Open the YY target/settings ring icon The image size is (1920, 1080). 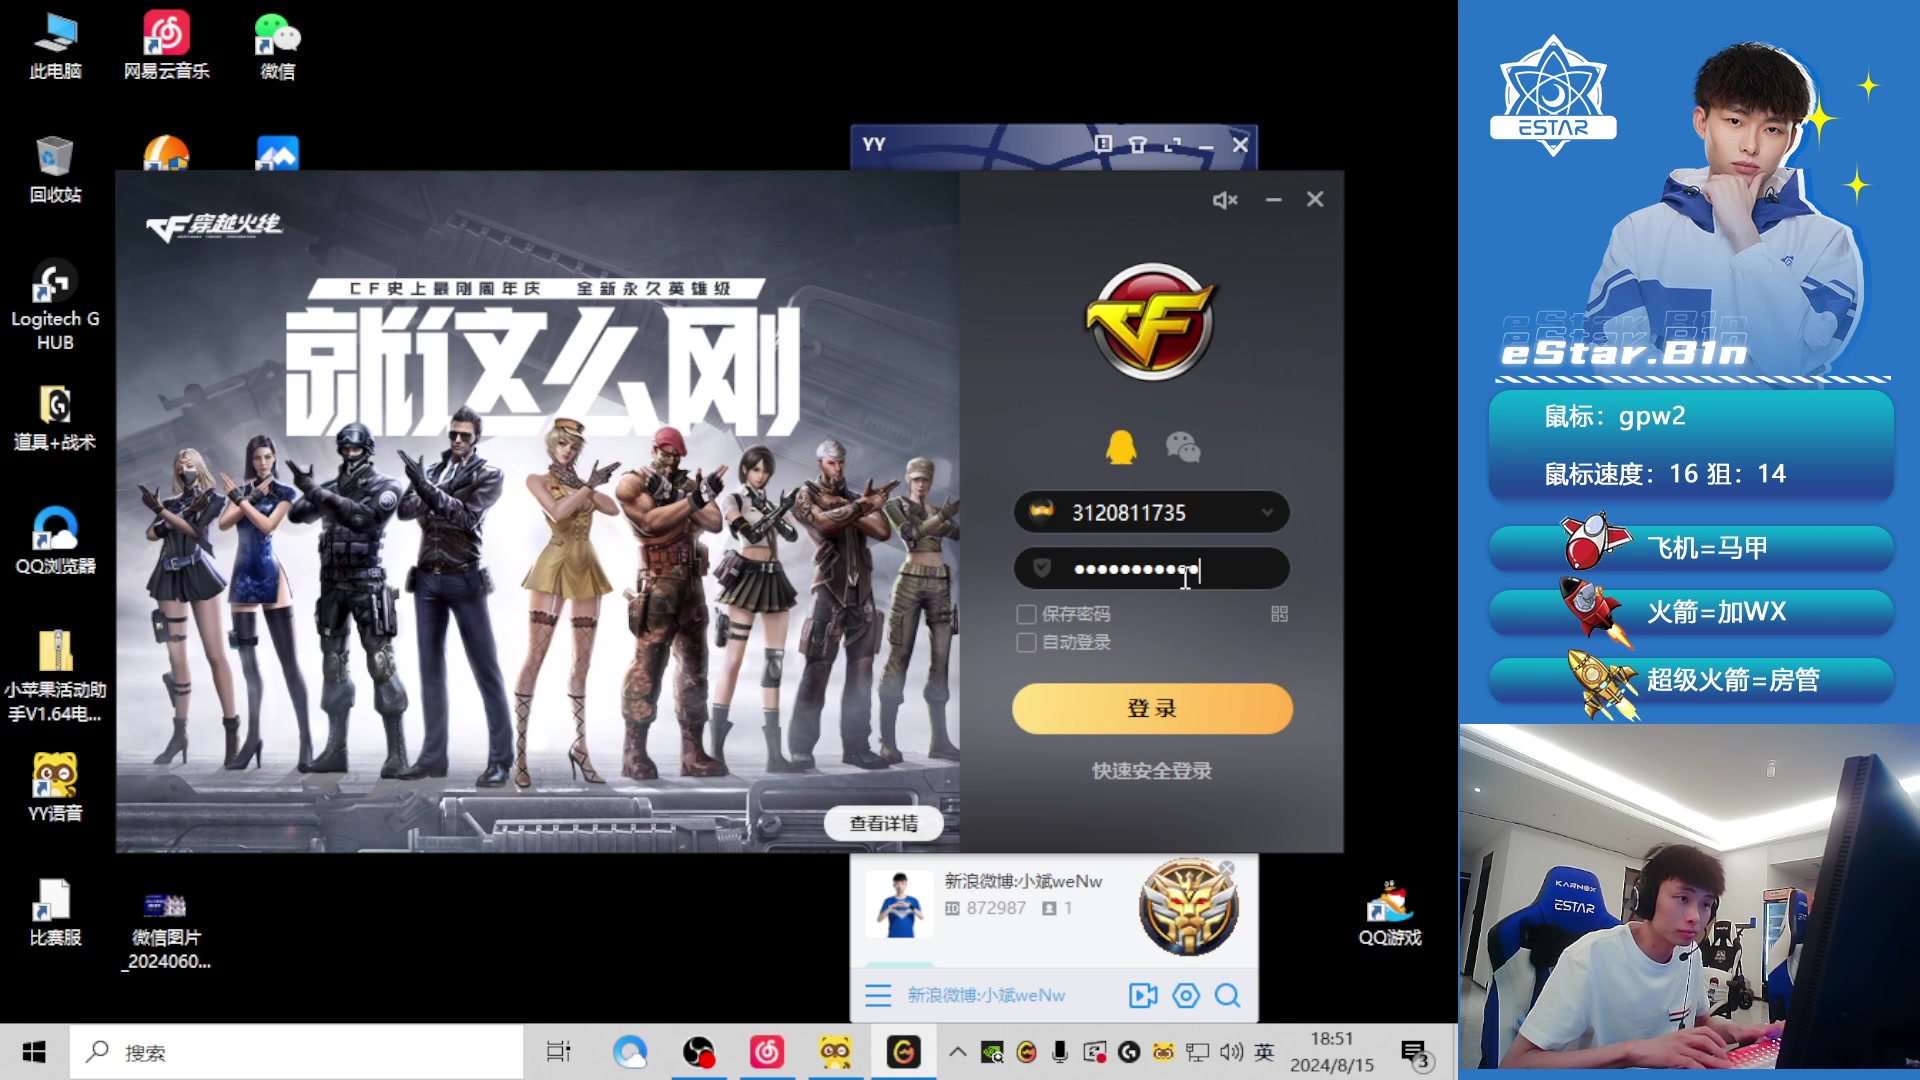(1186, 995)
